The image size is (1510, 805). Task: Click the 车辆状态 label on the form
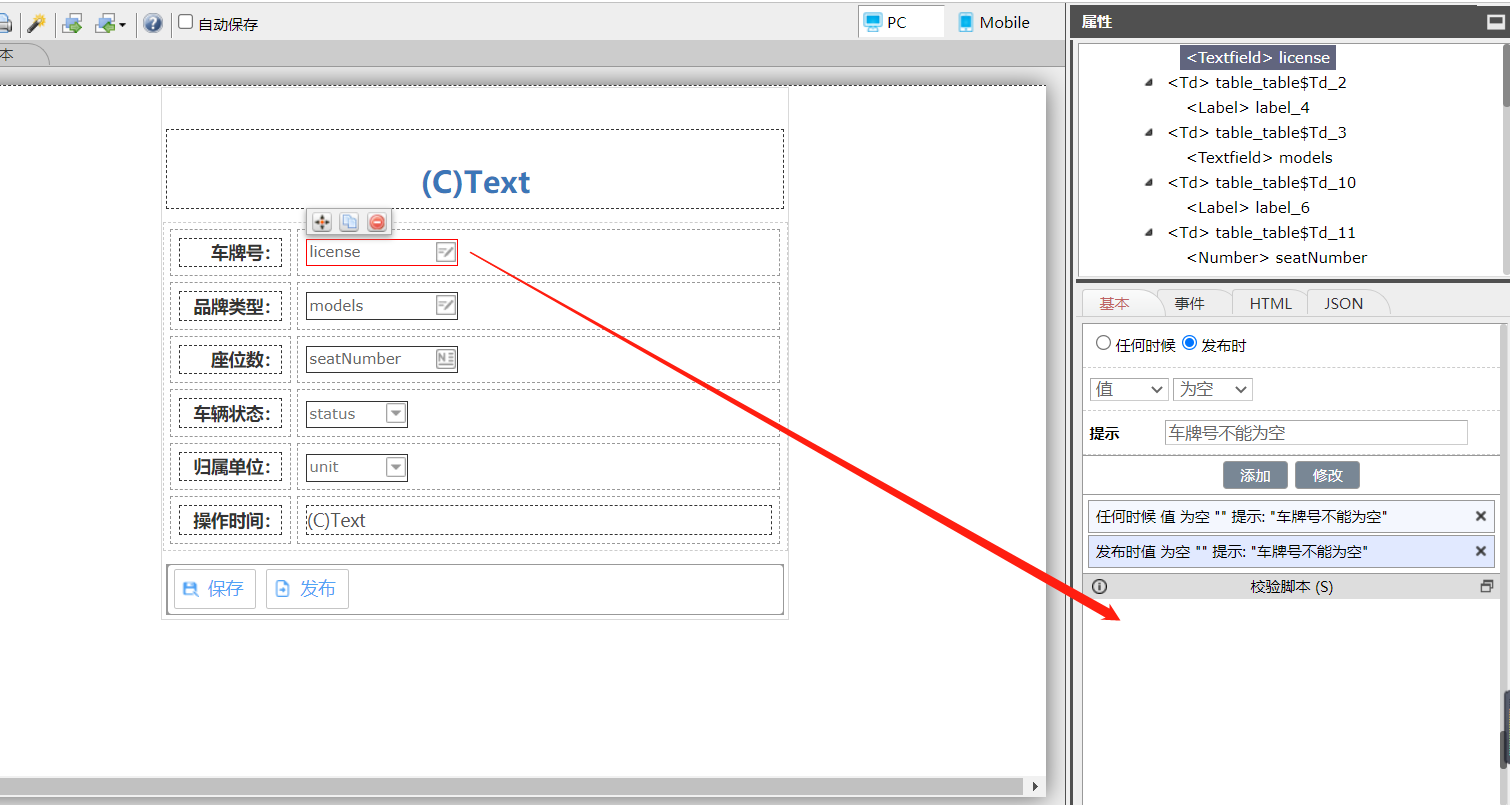[x=230, y=413]
